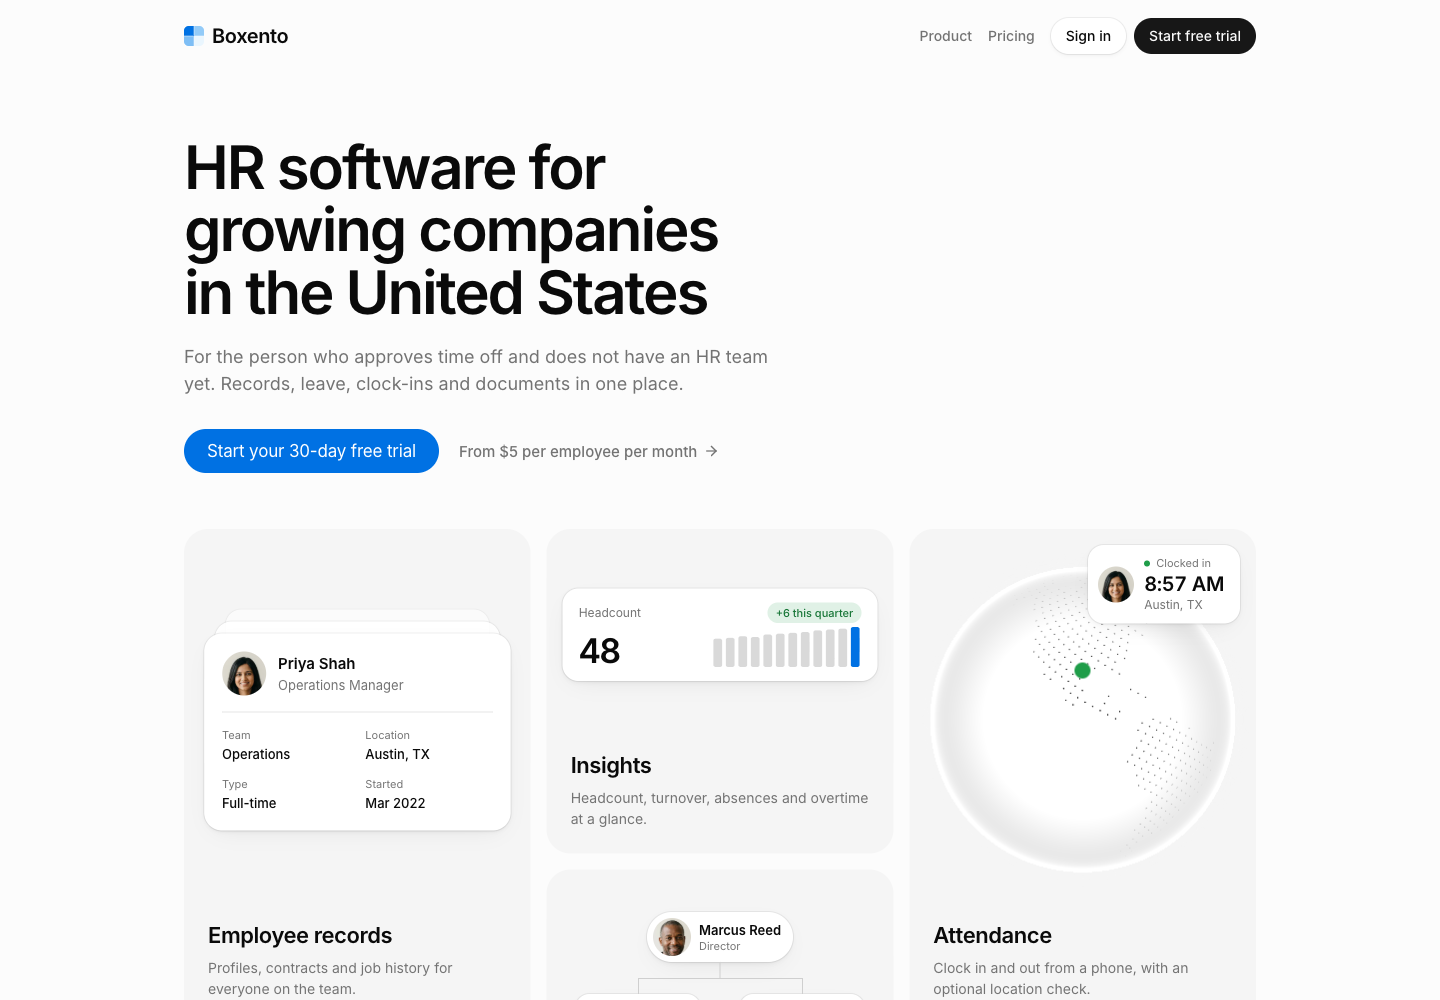Viewport: 1440px width, 1000px height.
Task: Open the "From $5 per employee per month" link
Action: point(589,451)
